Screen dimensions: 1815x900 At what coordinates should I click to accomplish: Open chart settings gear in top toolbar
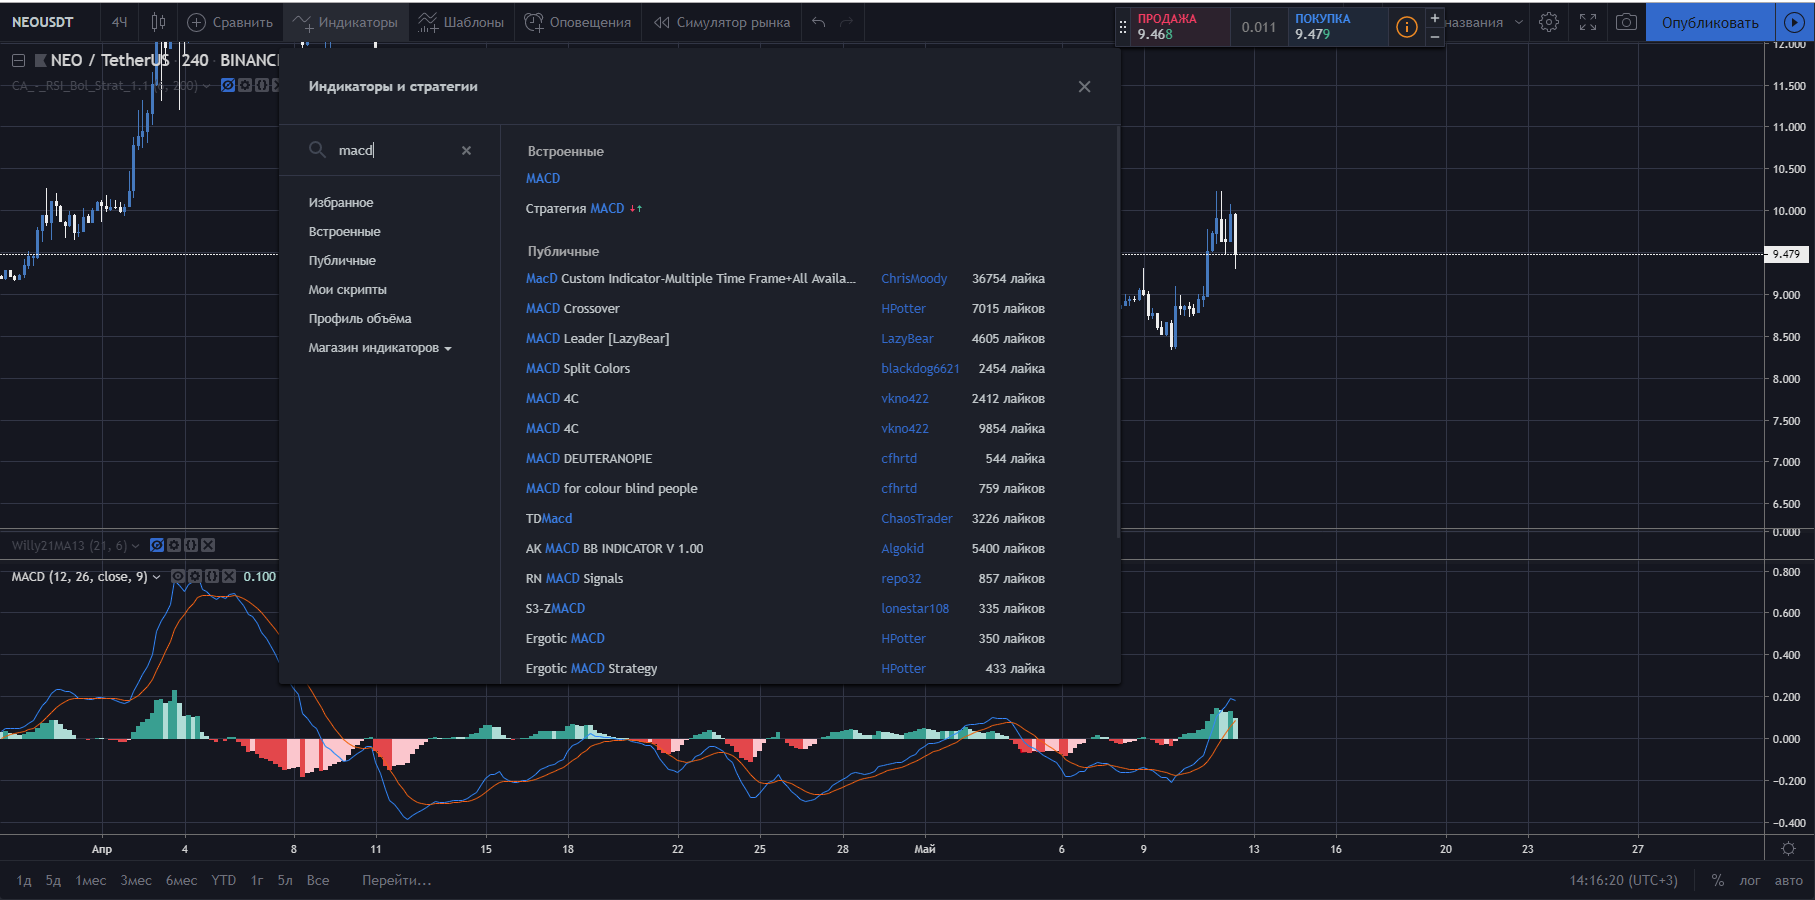(x=1549, y=22)
